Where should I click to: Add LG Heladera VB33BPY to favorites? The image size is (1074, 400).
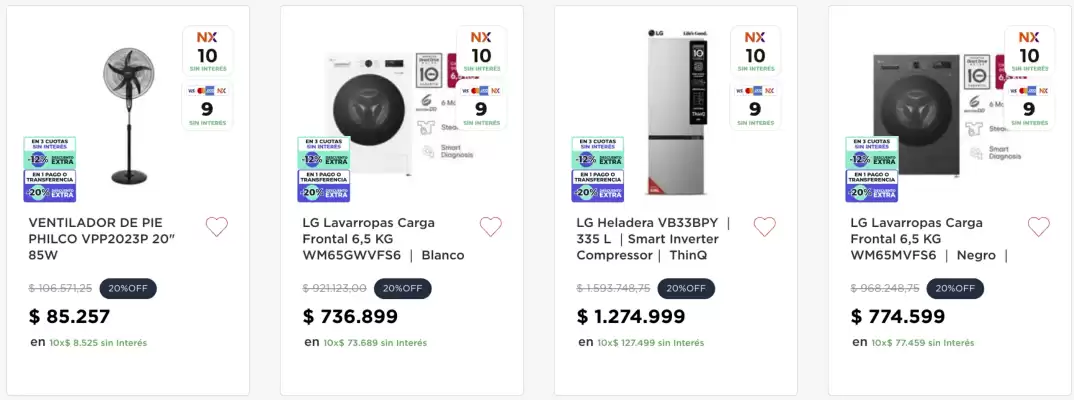tap(764, 227)
